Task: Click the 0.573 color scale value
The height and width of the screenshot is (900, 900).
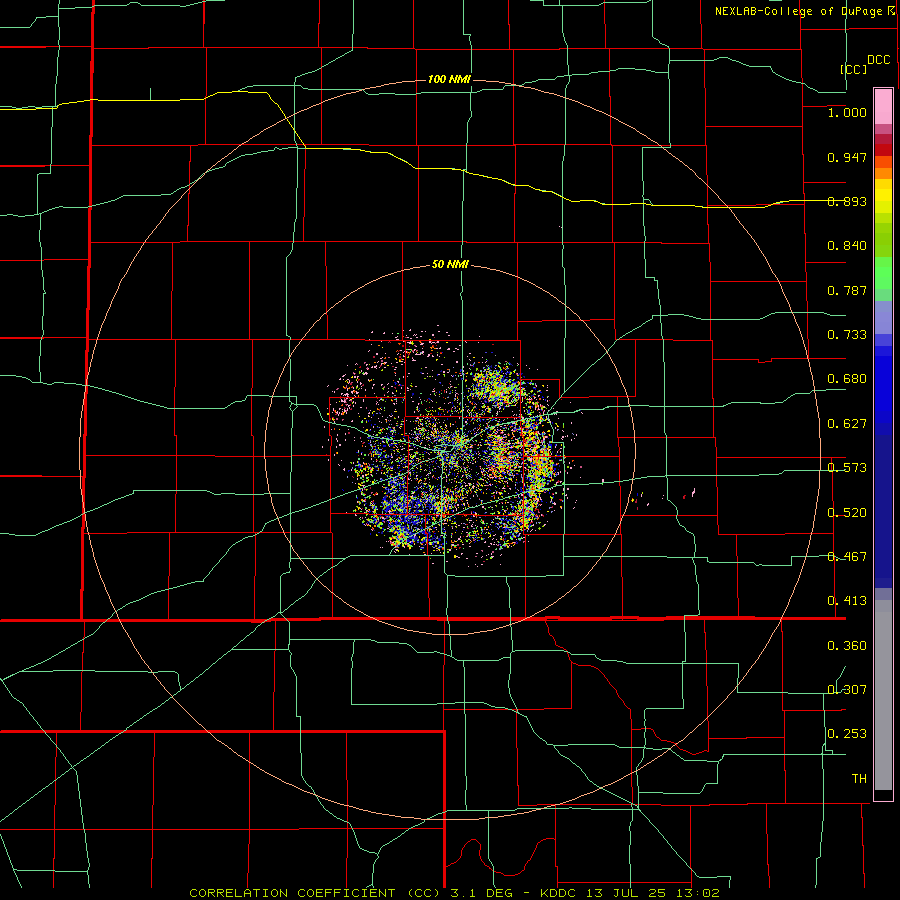Action: (x=847, y=468)
